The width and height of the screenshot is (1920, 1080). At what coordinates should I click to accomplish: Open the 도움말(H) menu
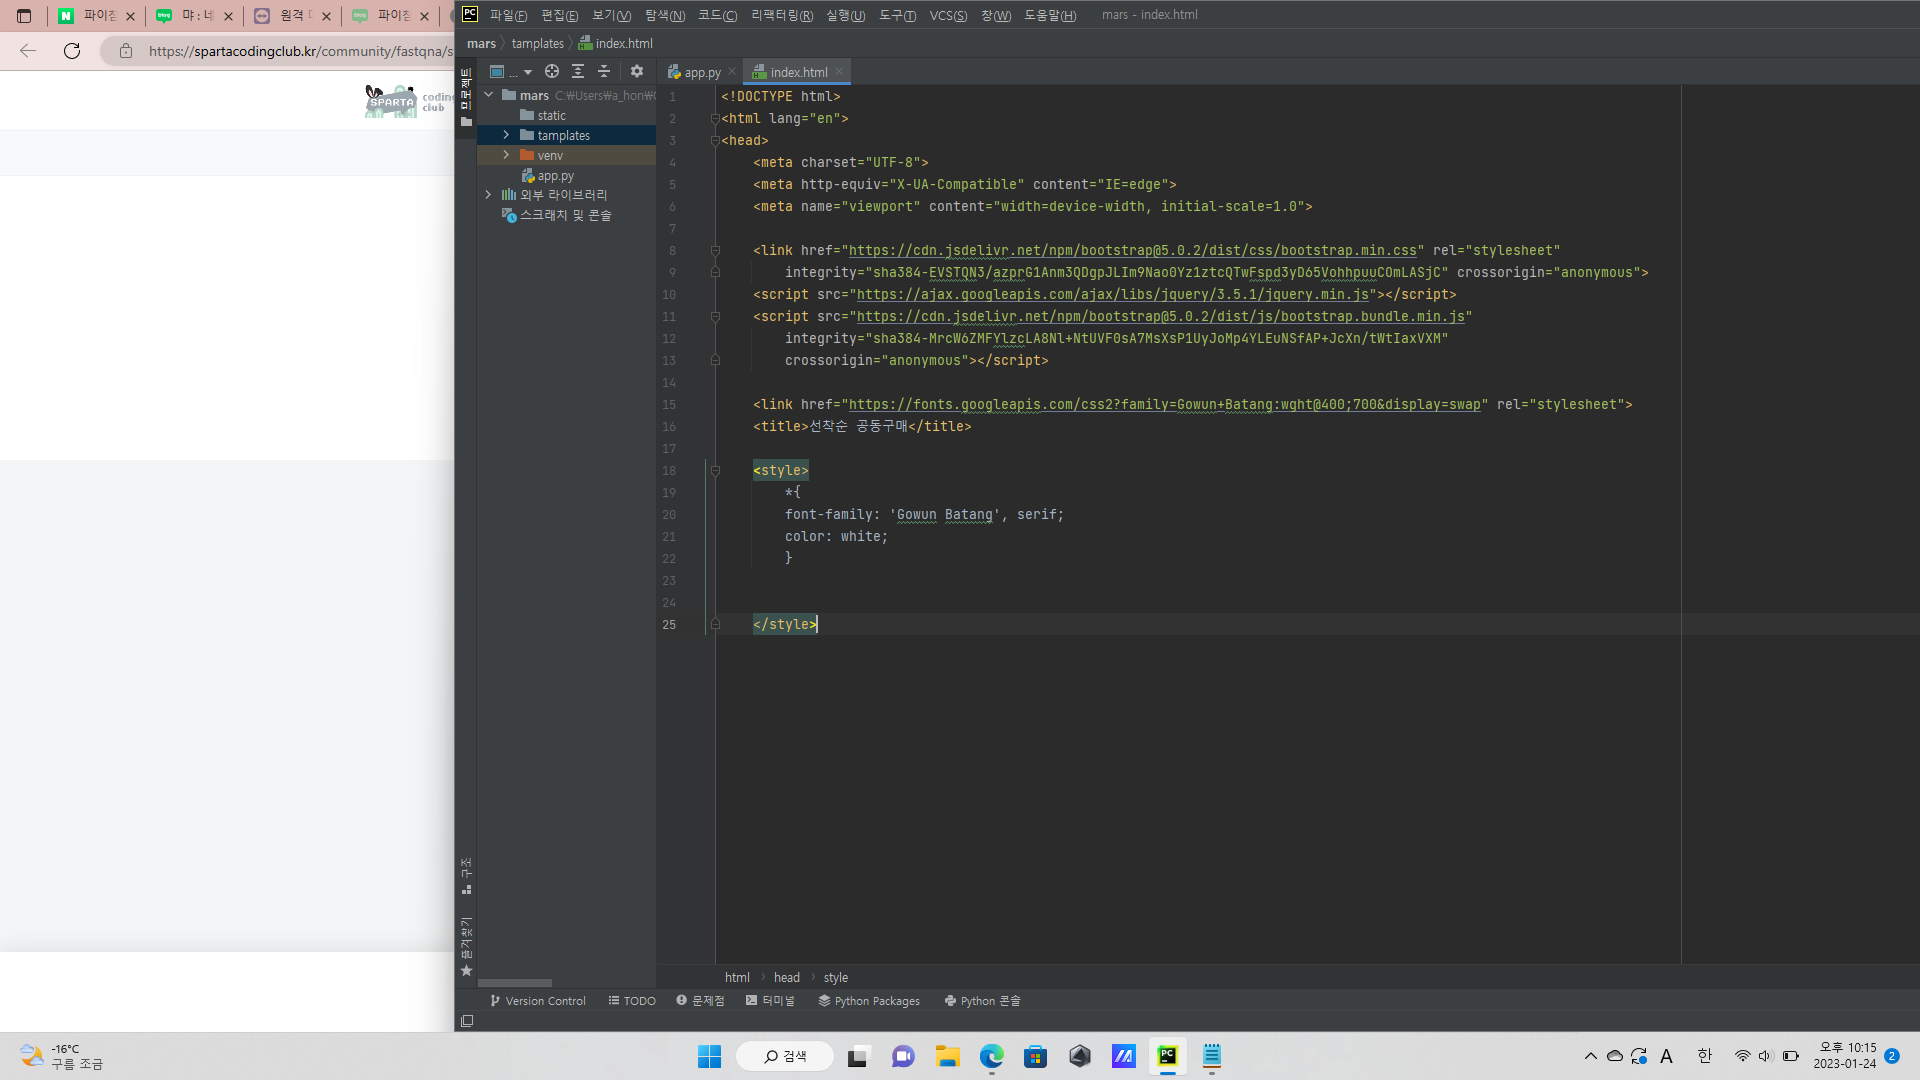coord(1050,15)
